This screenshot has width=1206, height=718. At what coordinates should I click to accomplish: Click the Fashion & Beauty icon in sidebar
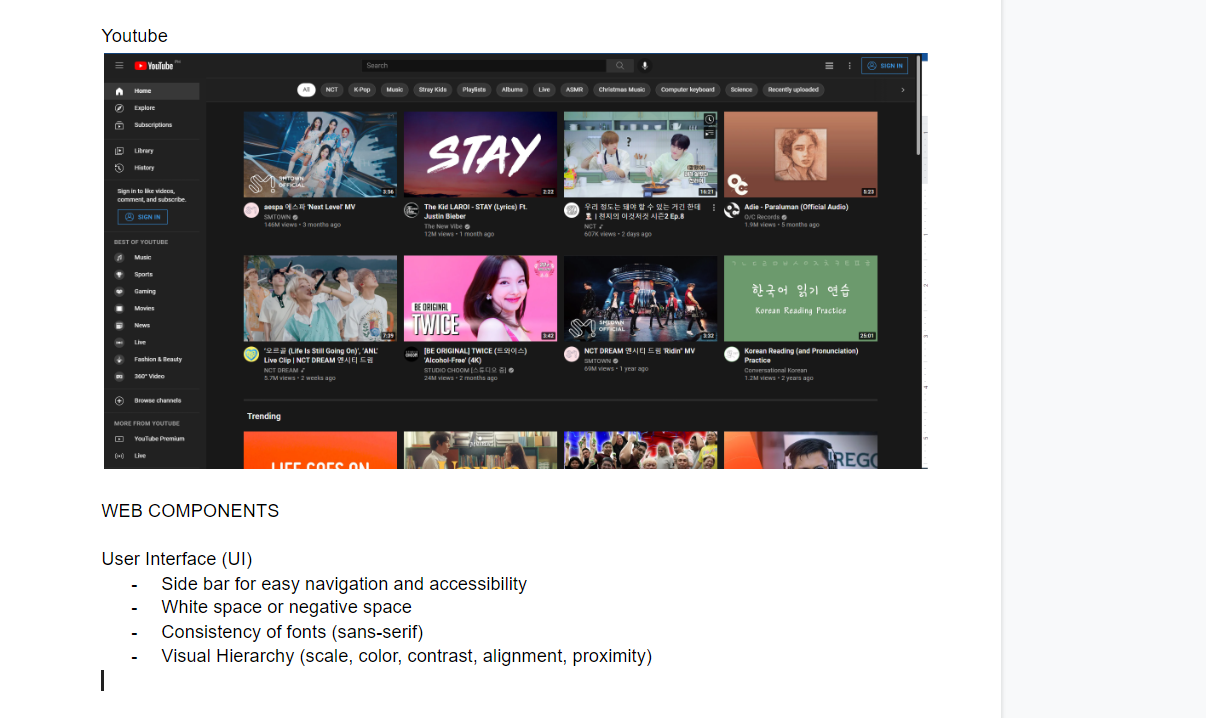pyautogui.click(x=119, y=359)
